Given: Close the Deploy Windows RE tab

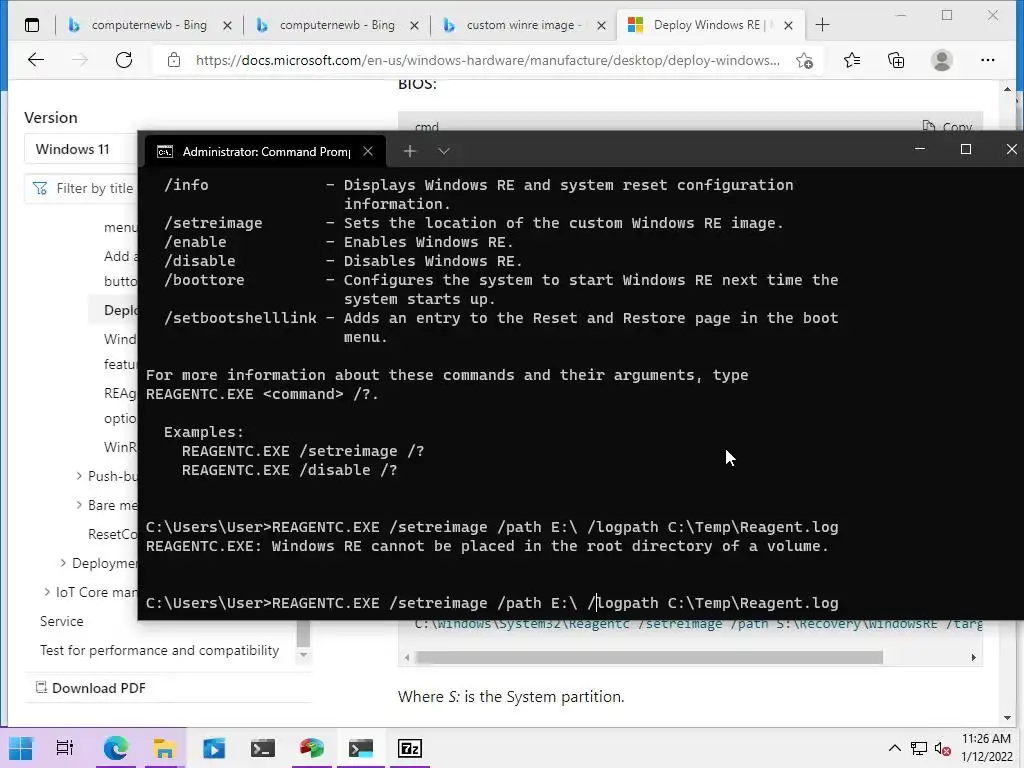Looking at the screenshot, I should [x=788, y=25].
